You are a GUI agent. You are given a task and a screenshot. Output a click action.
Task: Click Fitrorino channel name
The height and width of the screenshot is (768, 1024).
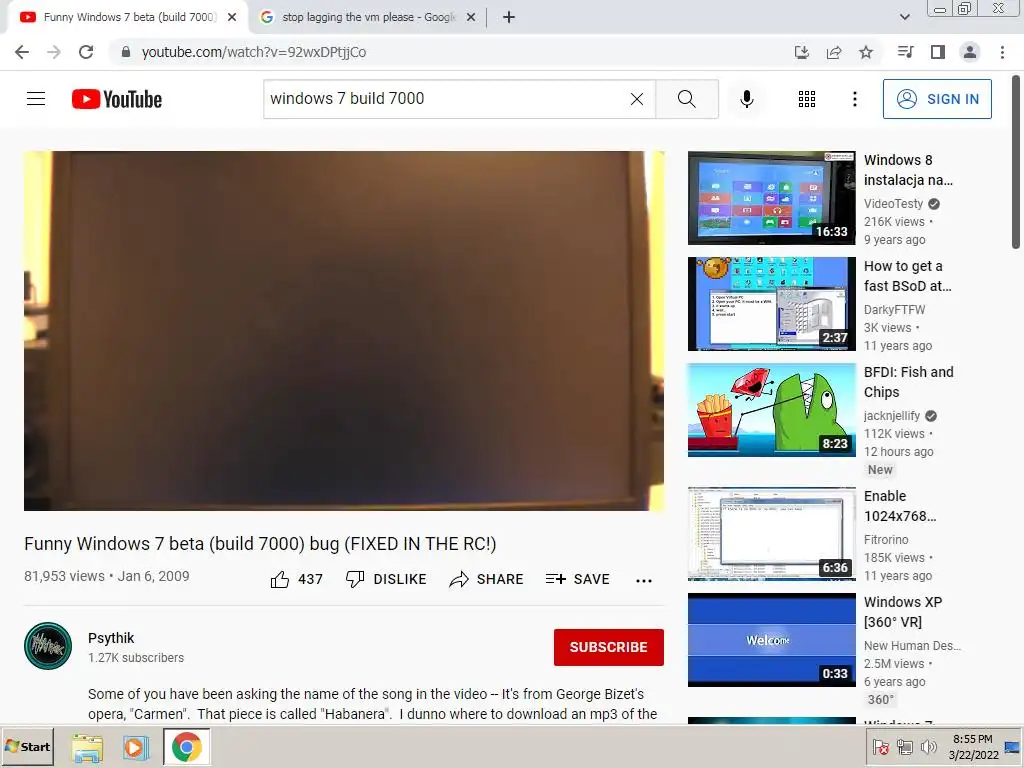tap(886, 539)
